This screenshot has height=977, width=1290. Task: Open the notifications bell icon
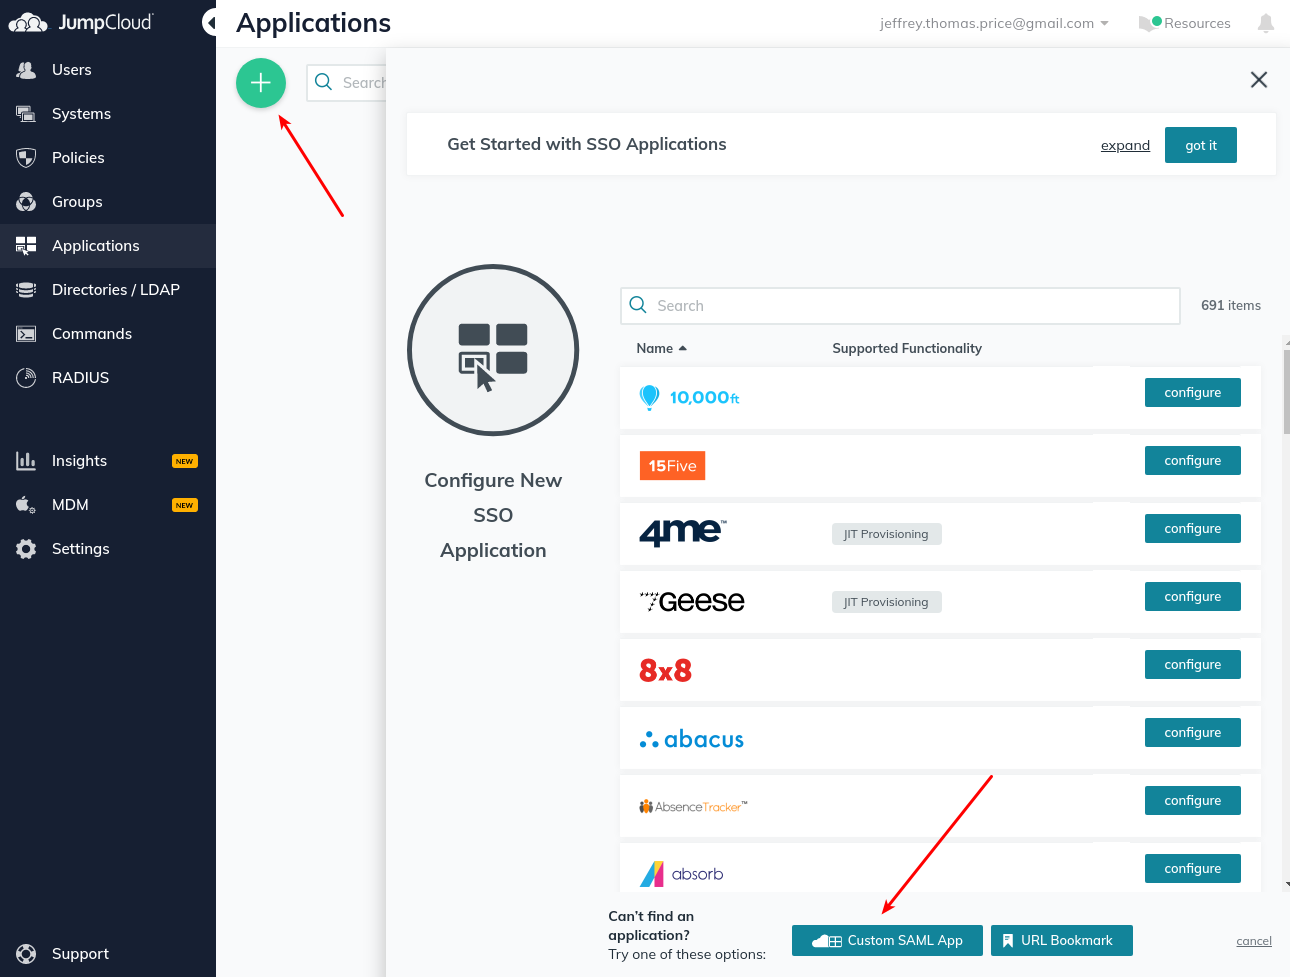pos(1265,23)
